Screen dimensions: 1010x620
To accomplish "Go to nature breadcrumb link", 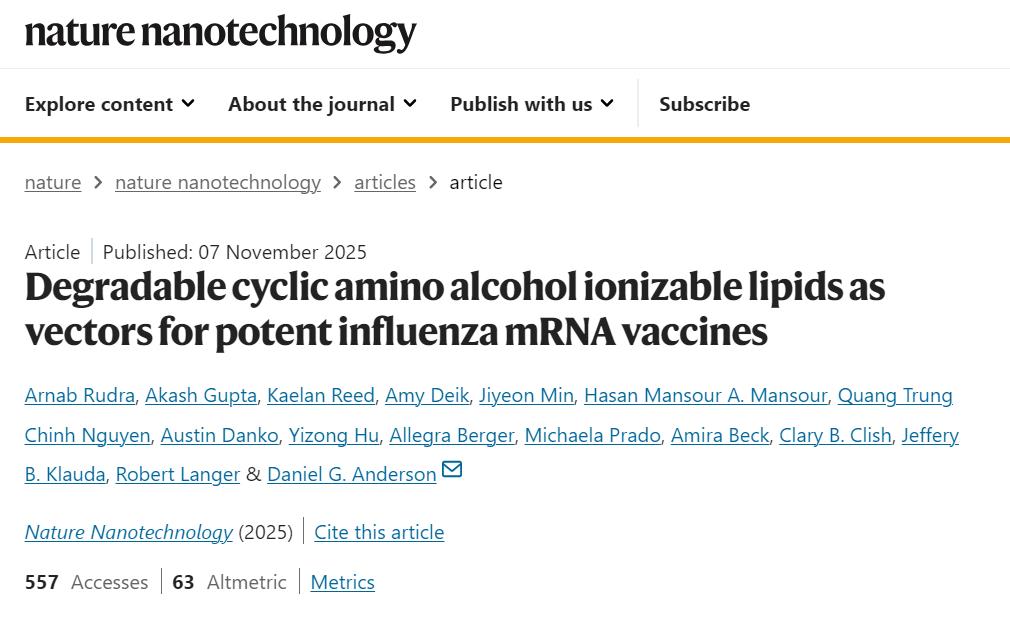I will (53, 182).
